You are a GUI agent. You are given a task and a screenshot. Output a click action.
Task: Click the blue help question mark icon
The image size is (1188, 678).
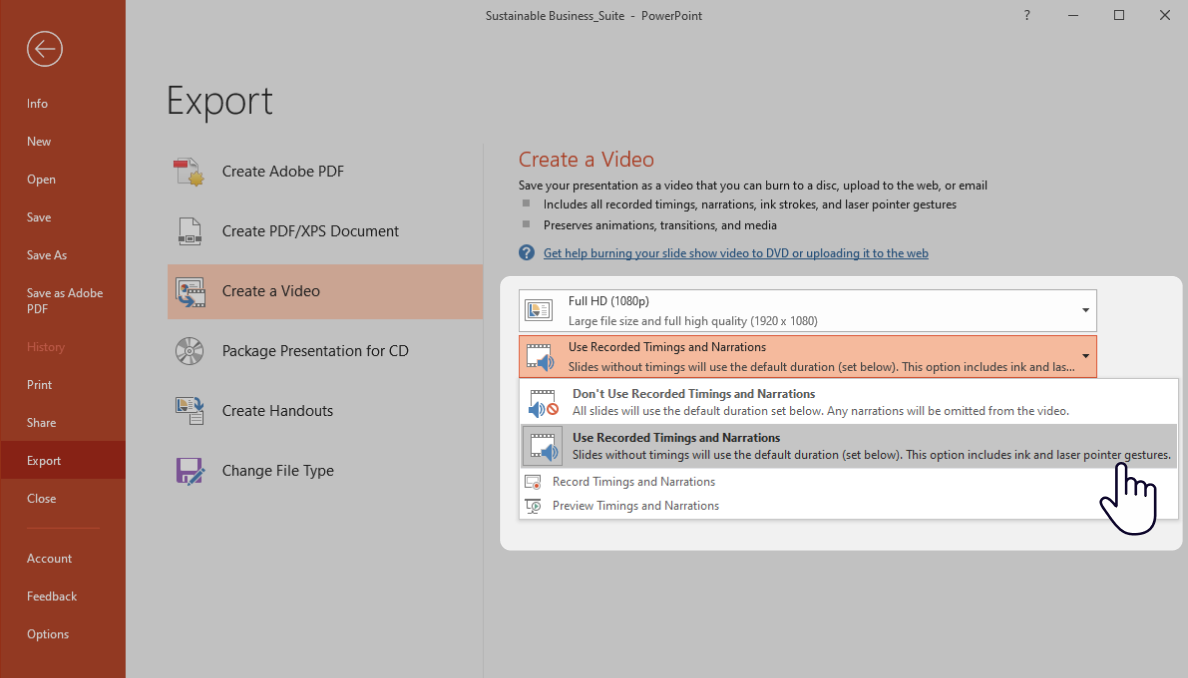point(526,252)
